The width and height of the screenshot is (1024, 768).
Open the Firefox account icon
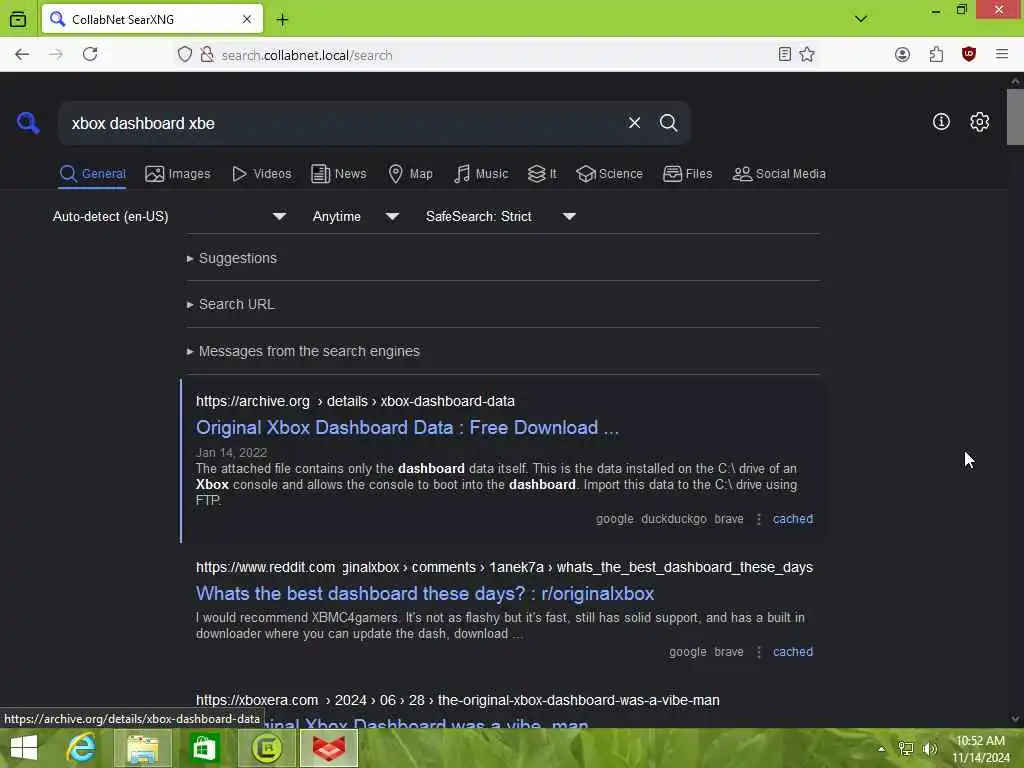coord(902,55)
